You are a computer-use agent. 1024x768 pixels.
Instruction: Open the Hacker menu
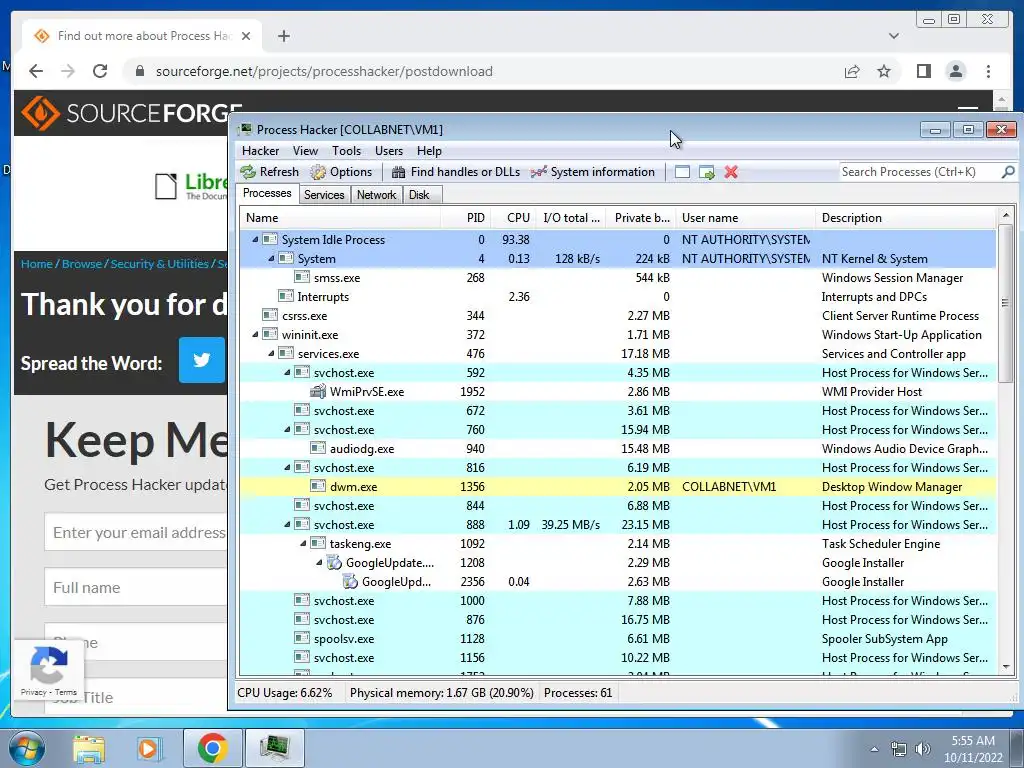[260, 151]
